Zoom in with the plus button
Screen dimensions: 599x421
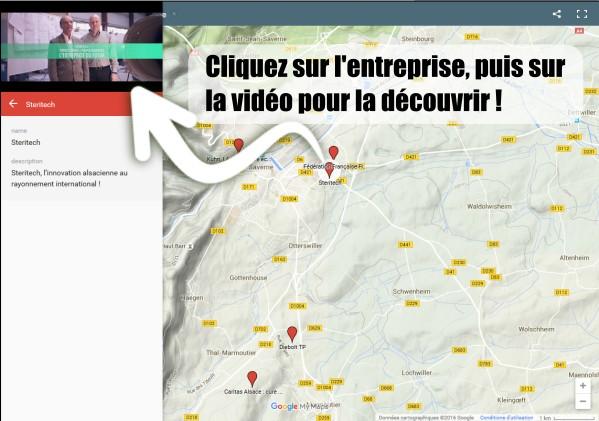tap(583, 386)
